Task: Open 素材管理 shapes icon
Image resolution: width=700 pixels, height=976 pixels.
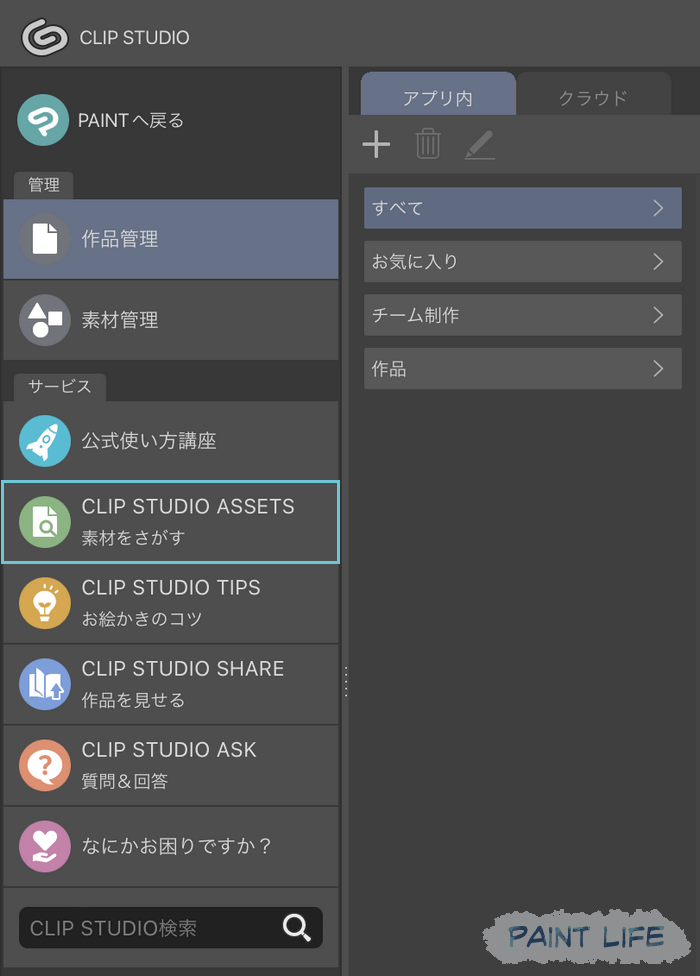Action: (43, 320)
